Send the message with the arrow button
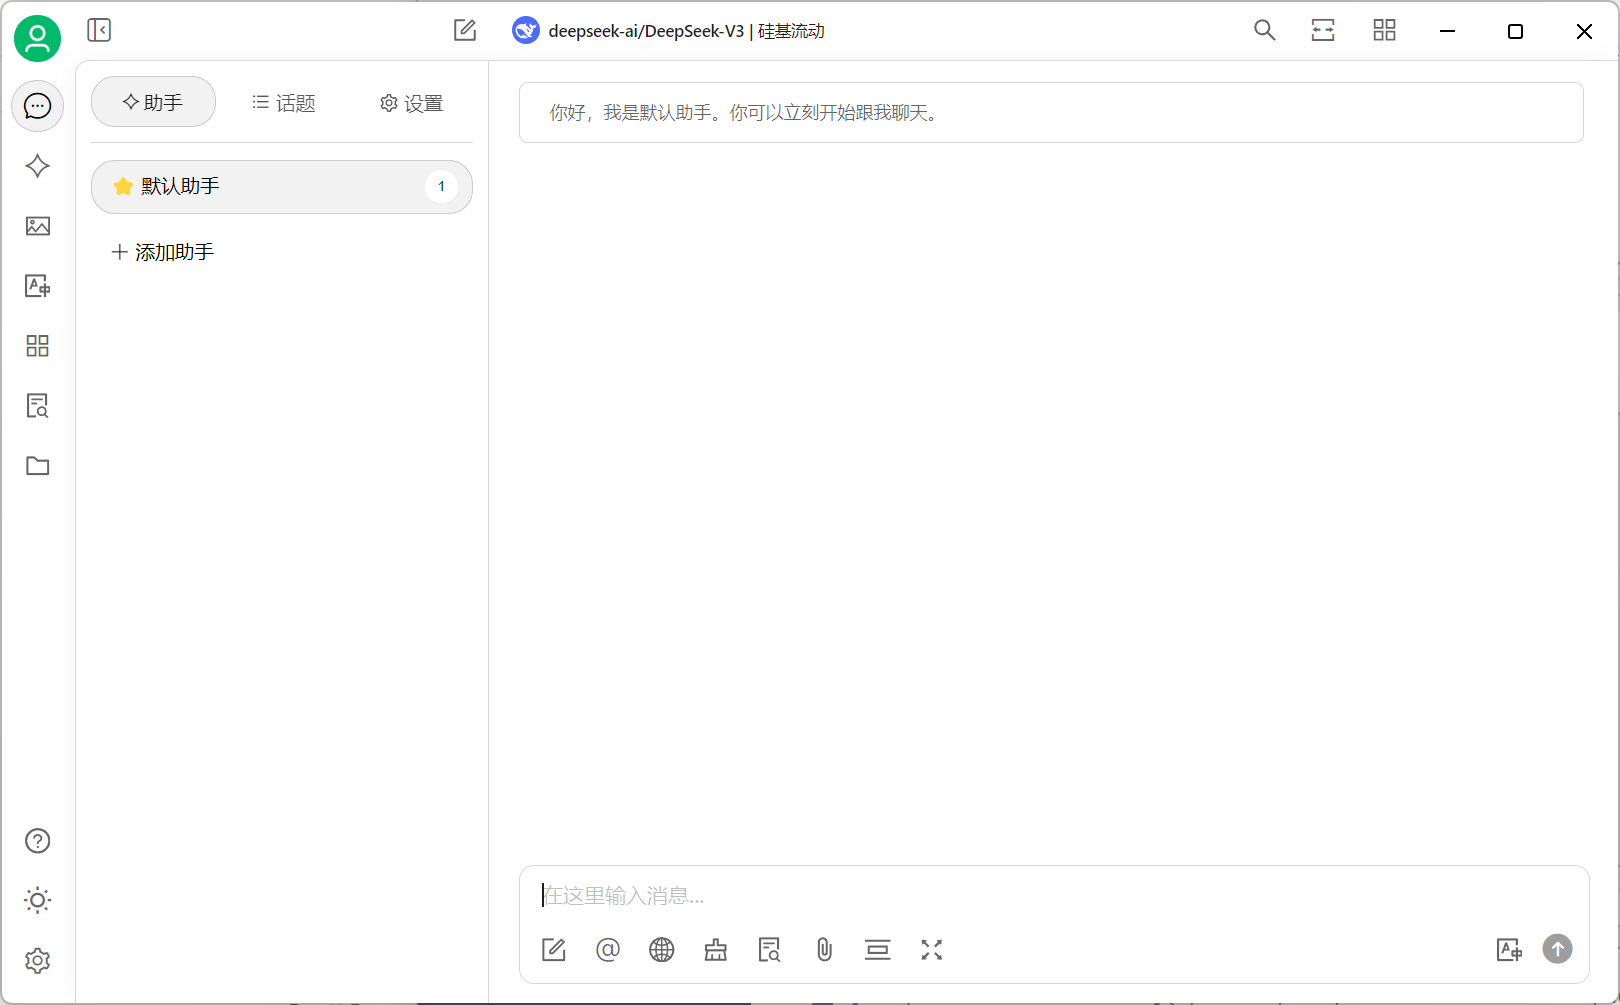 coord(1557,948)
